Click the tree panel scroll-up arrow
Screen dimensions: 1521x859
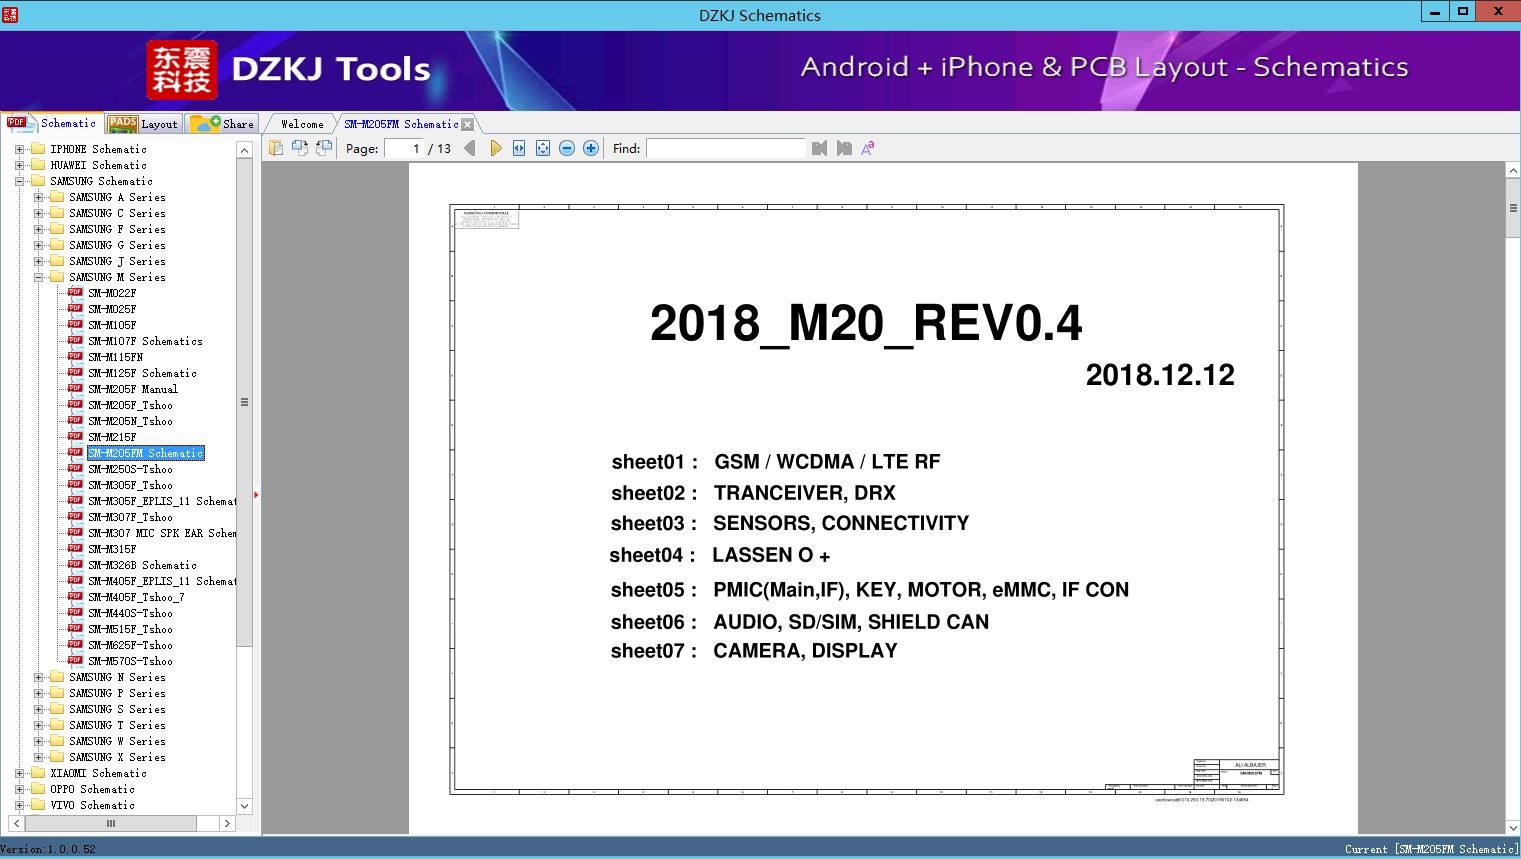coord(245,149)
